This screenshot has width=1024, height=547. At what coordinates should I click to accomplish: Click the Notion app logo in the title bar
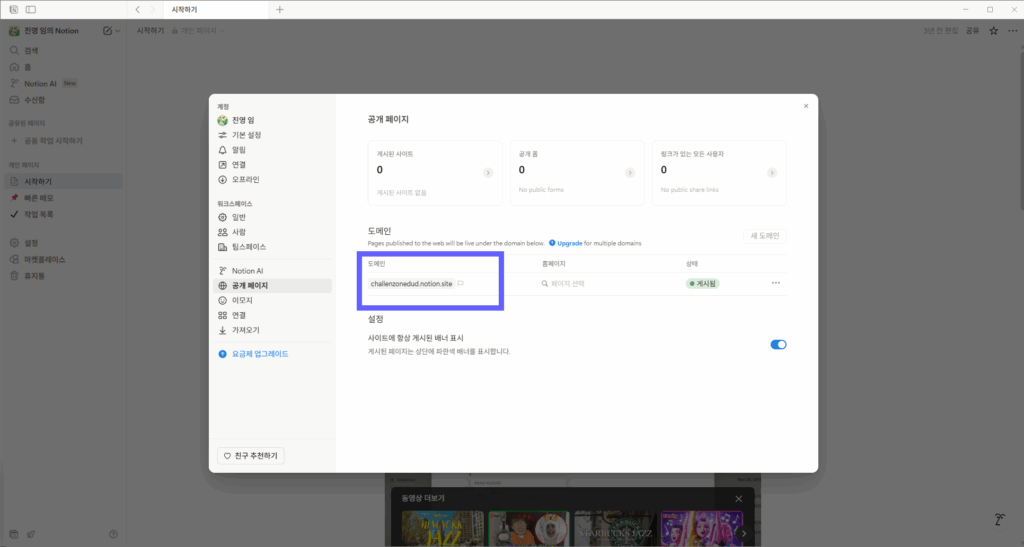[14, 10]
